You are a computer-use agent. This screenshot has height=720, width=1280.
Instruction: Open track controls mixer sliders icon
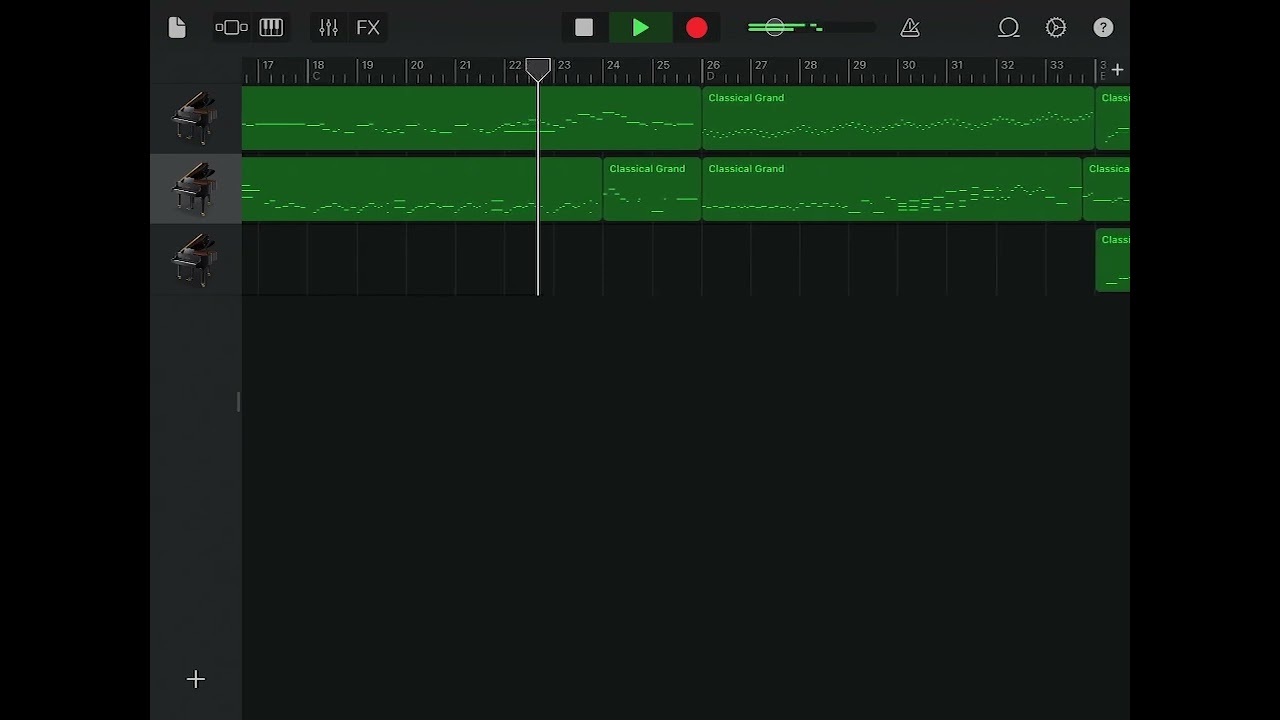coord(328,28)
